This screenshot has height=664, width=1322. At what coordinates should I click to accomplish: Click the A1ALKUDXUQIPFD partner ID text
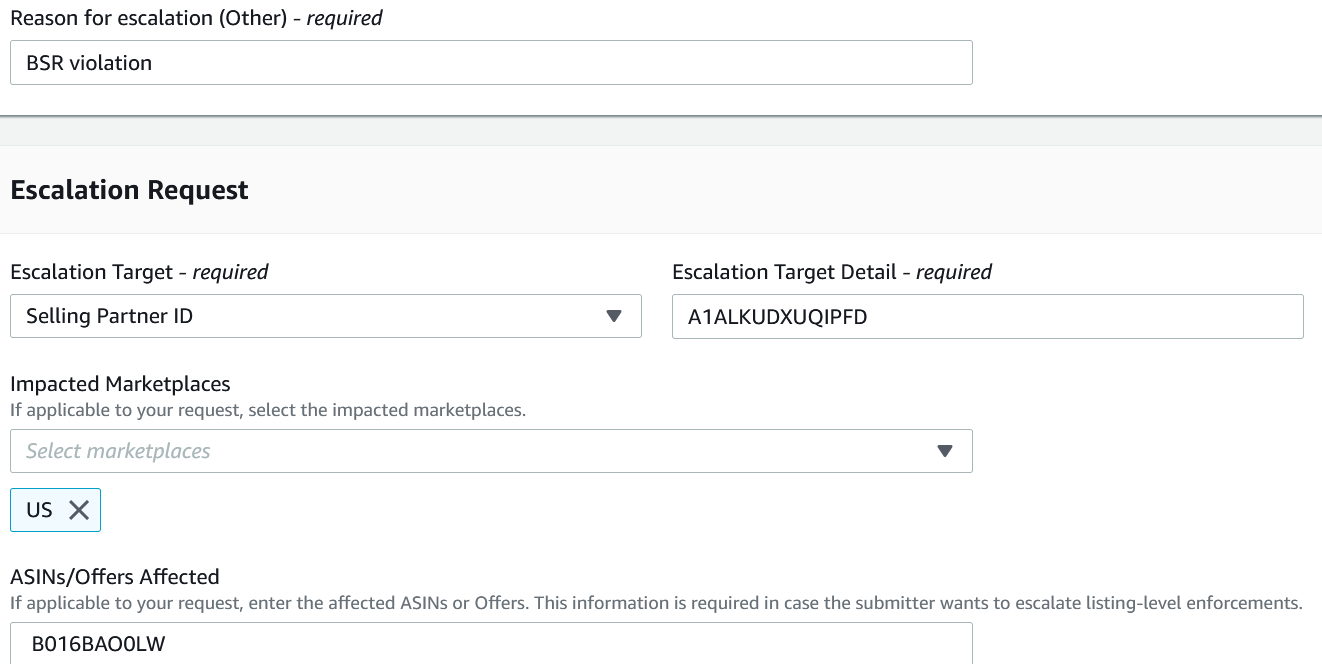777,317
